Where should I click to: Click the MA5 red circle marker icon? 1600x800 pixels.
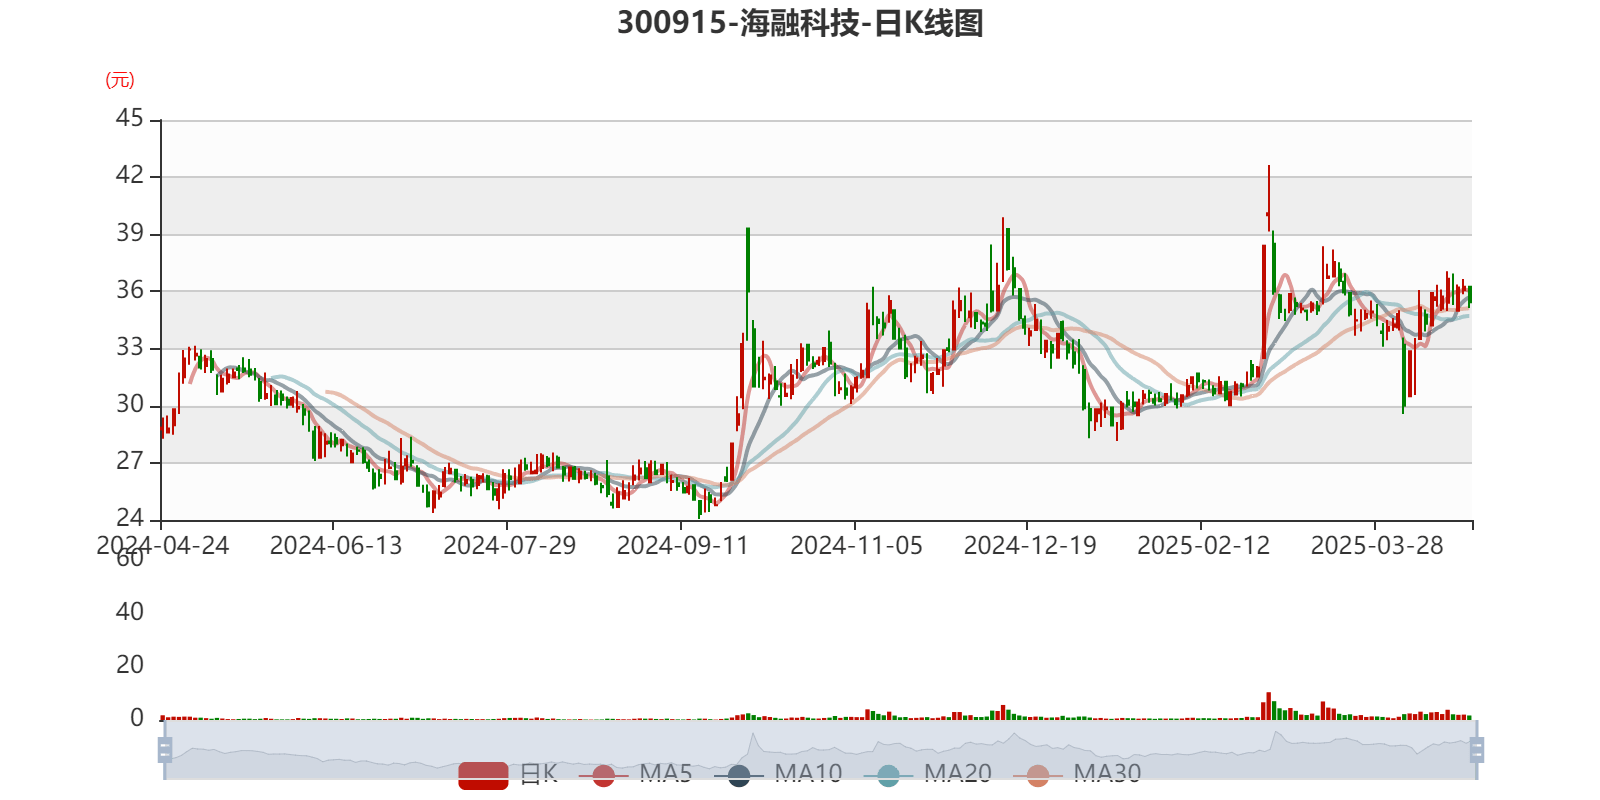[603, 775]
